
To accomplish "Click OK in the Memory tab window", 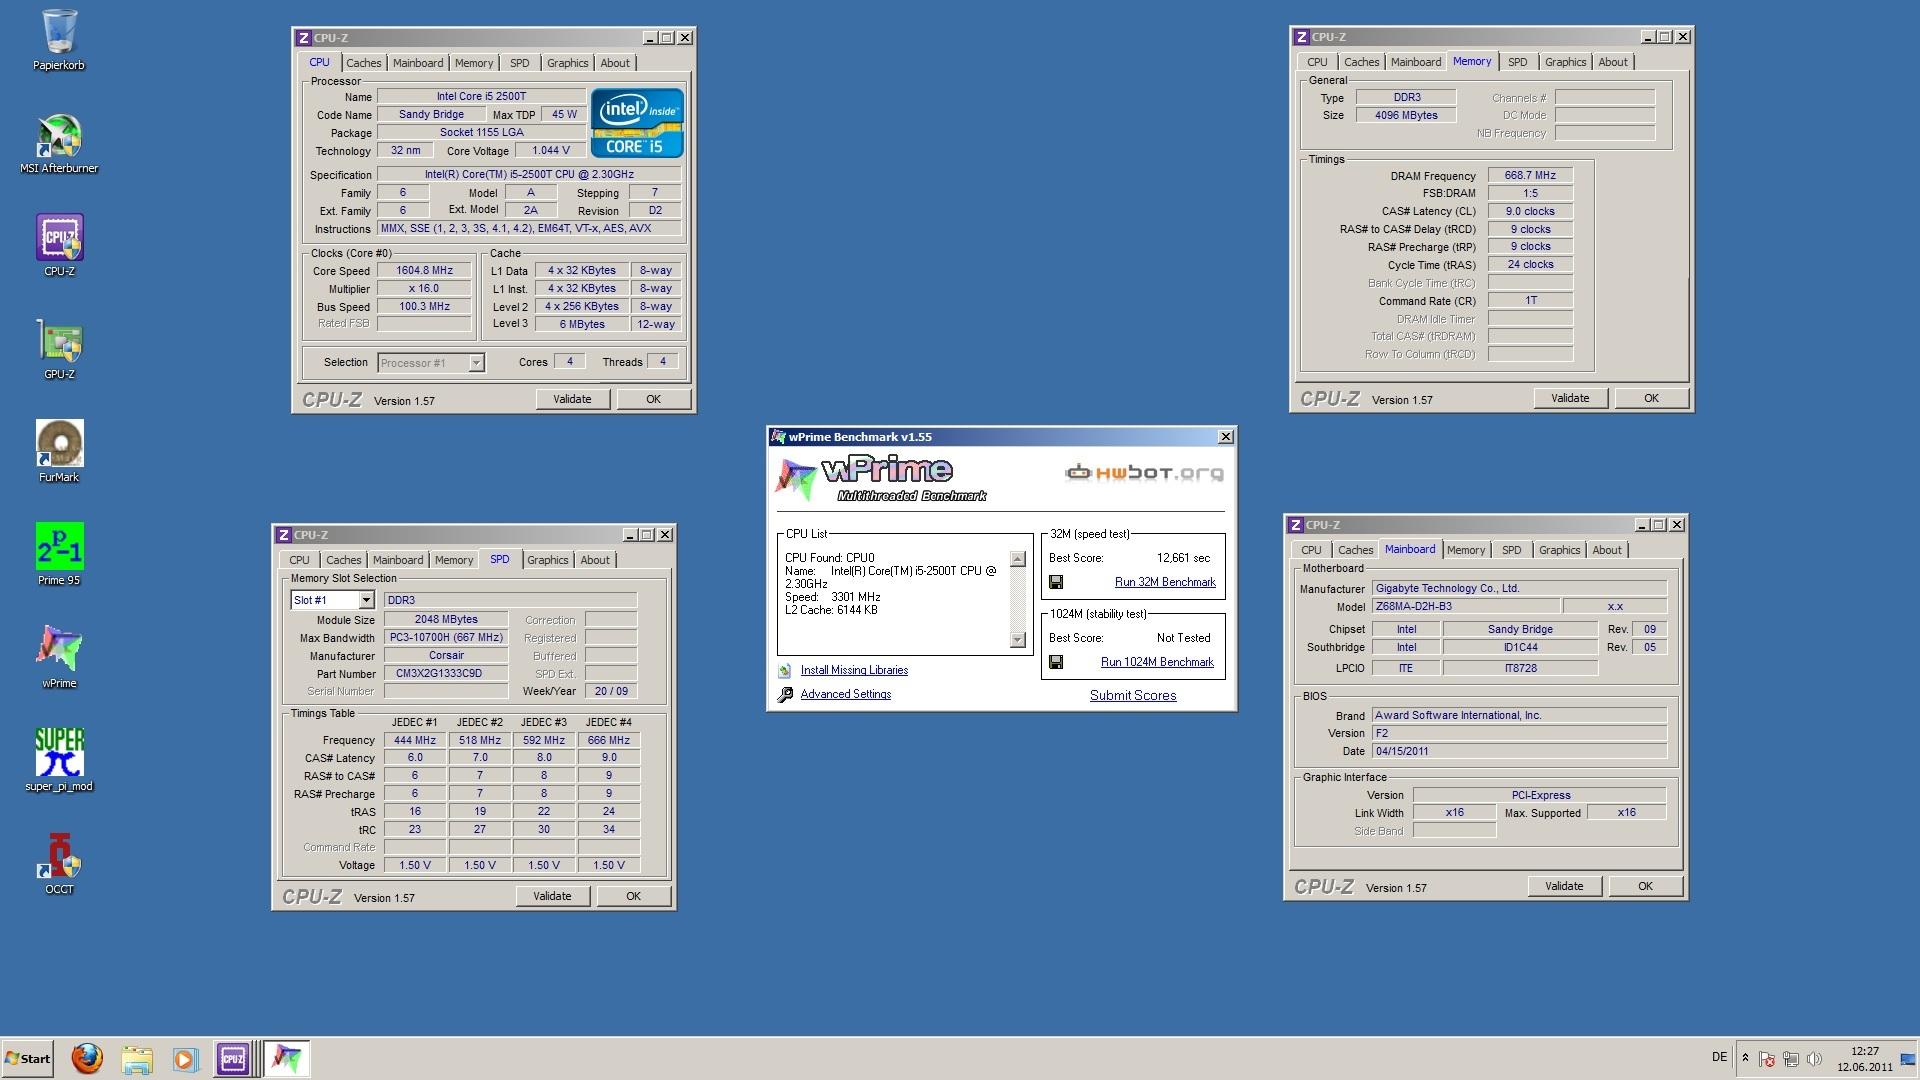I will pos(1651,398).
